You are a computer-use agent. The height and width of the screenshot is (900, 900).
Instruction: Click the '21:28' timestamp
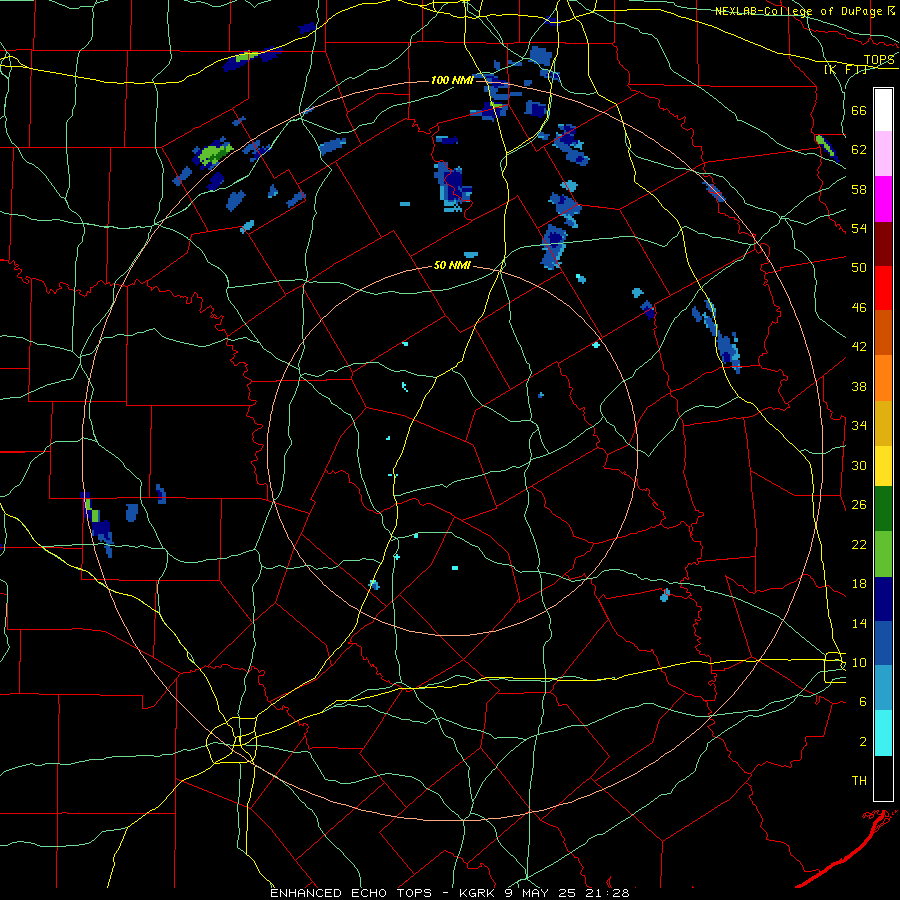[607, 893]
